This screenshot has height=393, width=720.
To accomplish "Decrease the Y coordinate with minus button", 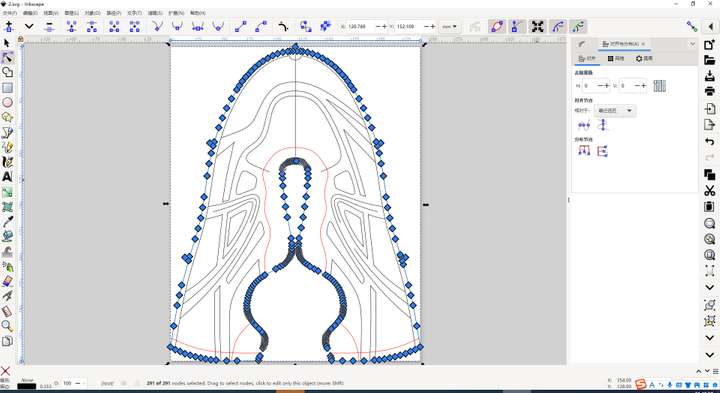I will 426,27.
